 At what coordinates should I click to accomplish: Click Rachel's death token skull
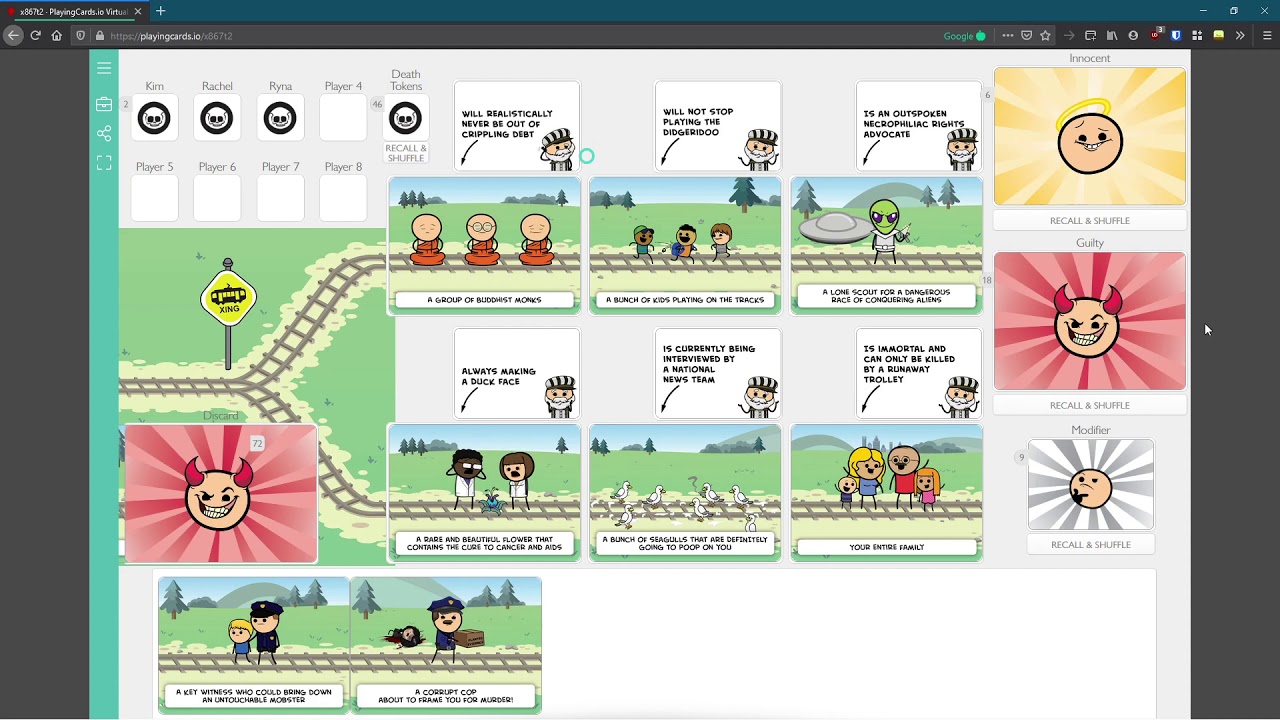[217, 119]
